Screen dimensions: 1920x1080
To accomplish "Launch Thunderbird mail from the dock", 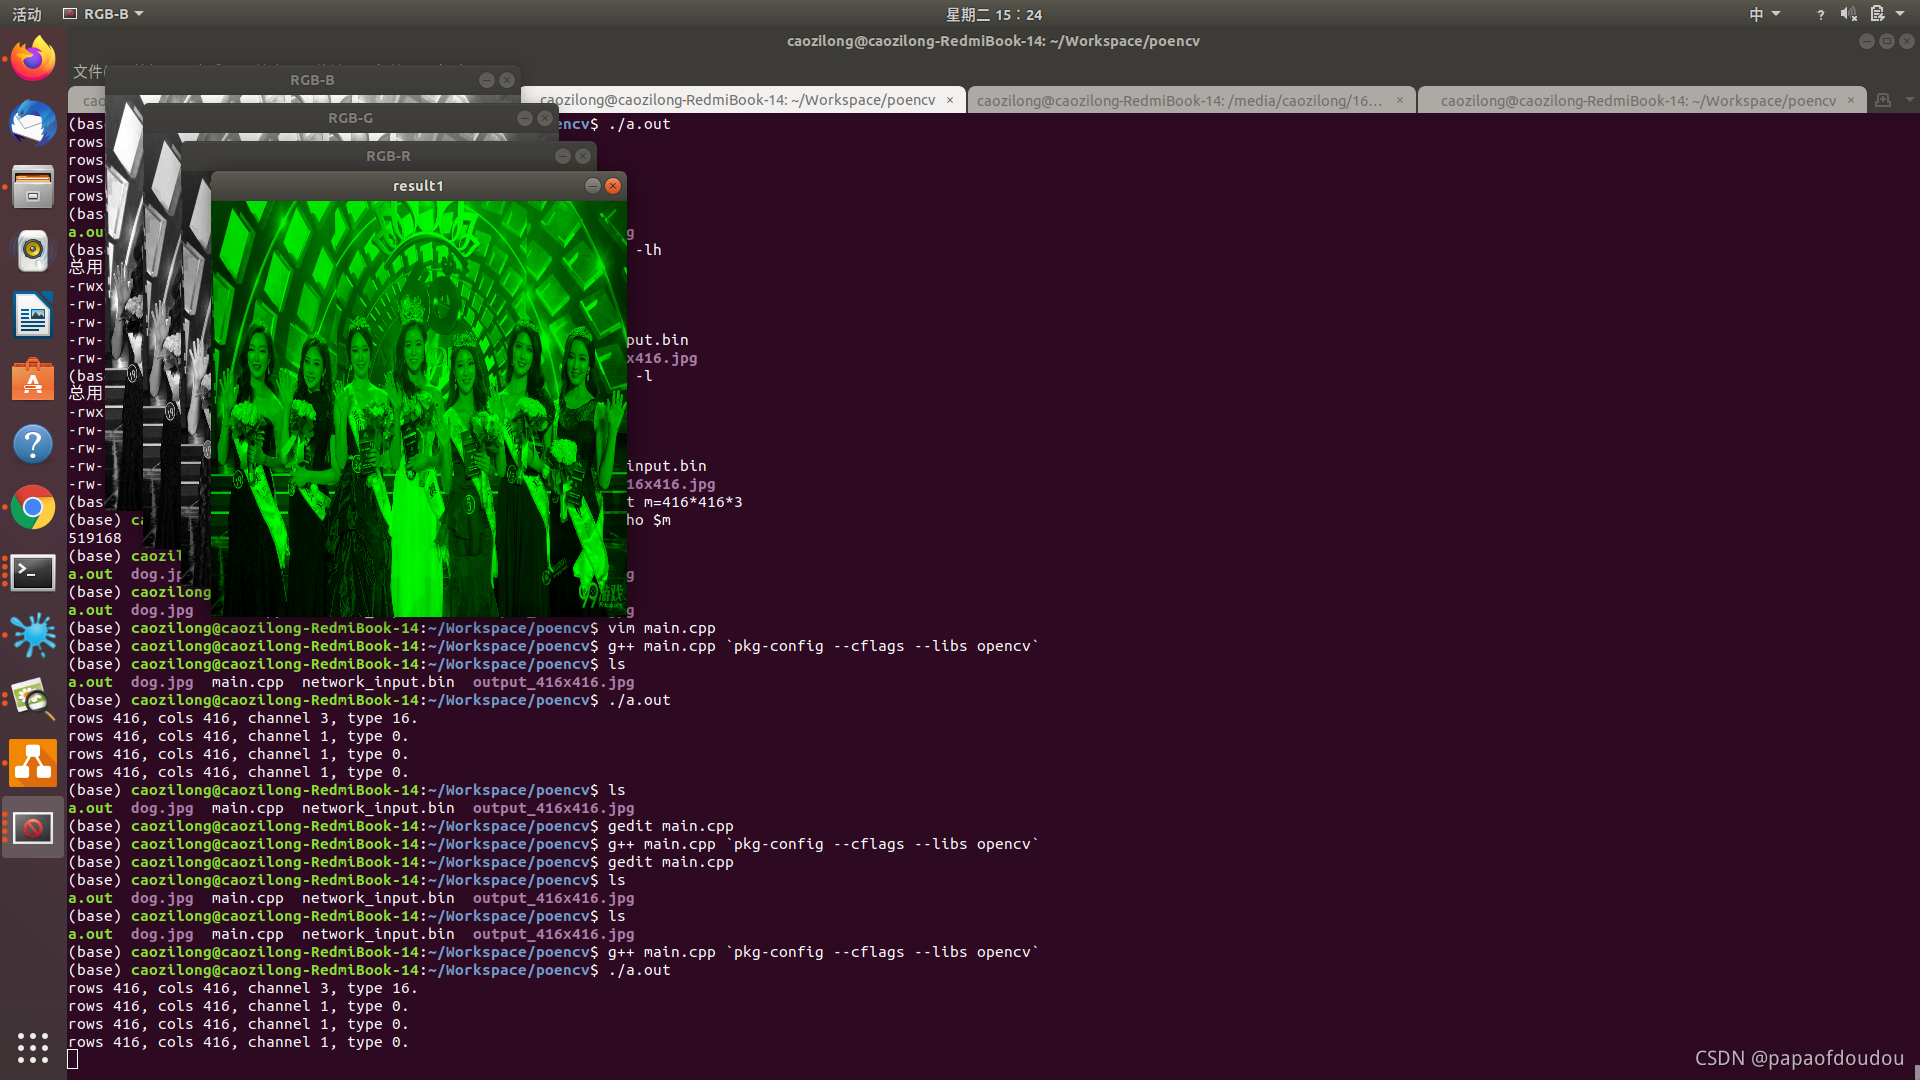I will [33, 123].
